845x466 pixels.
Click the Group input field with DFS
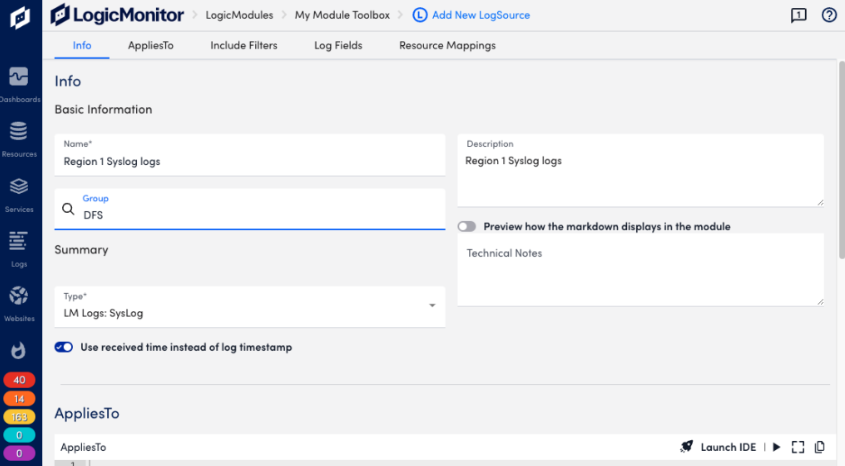[x=250, y=209]
